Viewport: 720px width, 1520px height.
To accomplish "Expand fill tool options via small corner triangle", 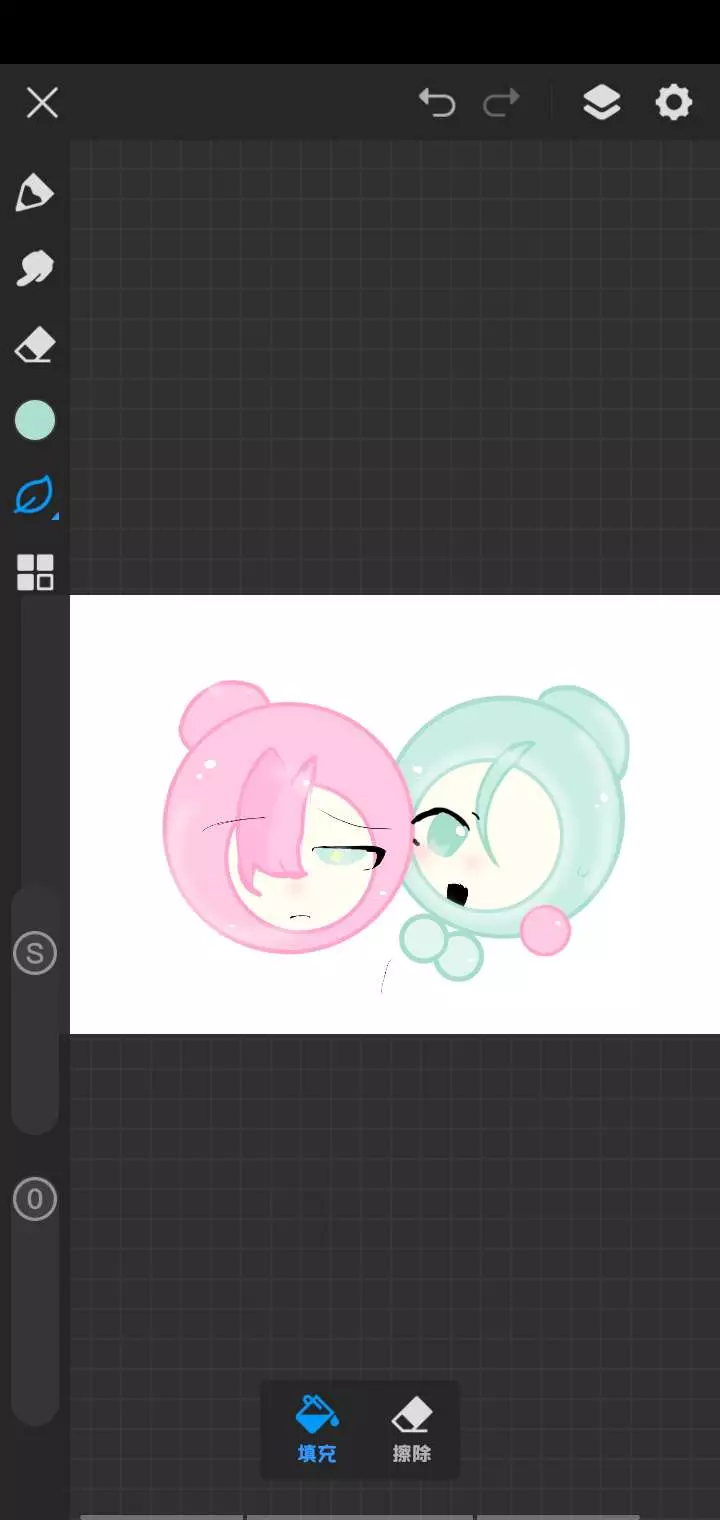I will tap(55, 516).
